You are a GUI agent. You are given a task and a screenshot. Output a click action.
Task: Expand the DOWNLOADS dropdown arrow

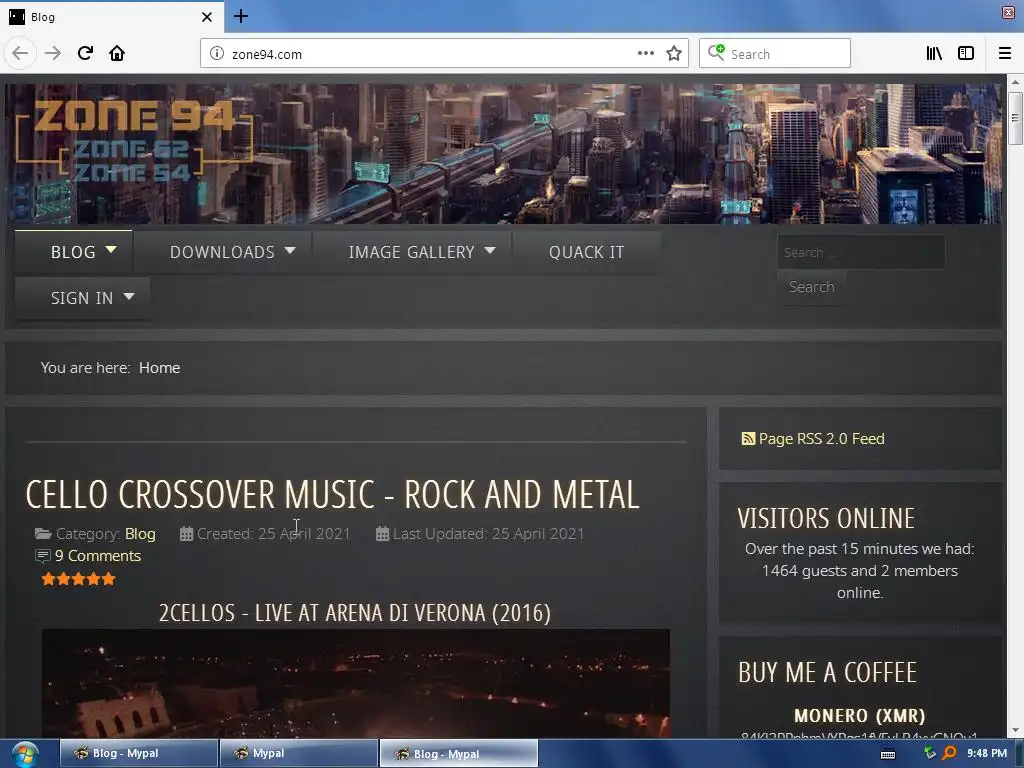click(290, 250)
